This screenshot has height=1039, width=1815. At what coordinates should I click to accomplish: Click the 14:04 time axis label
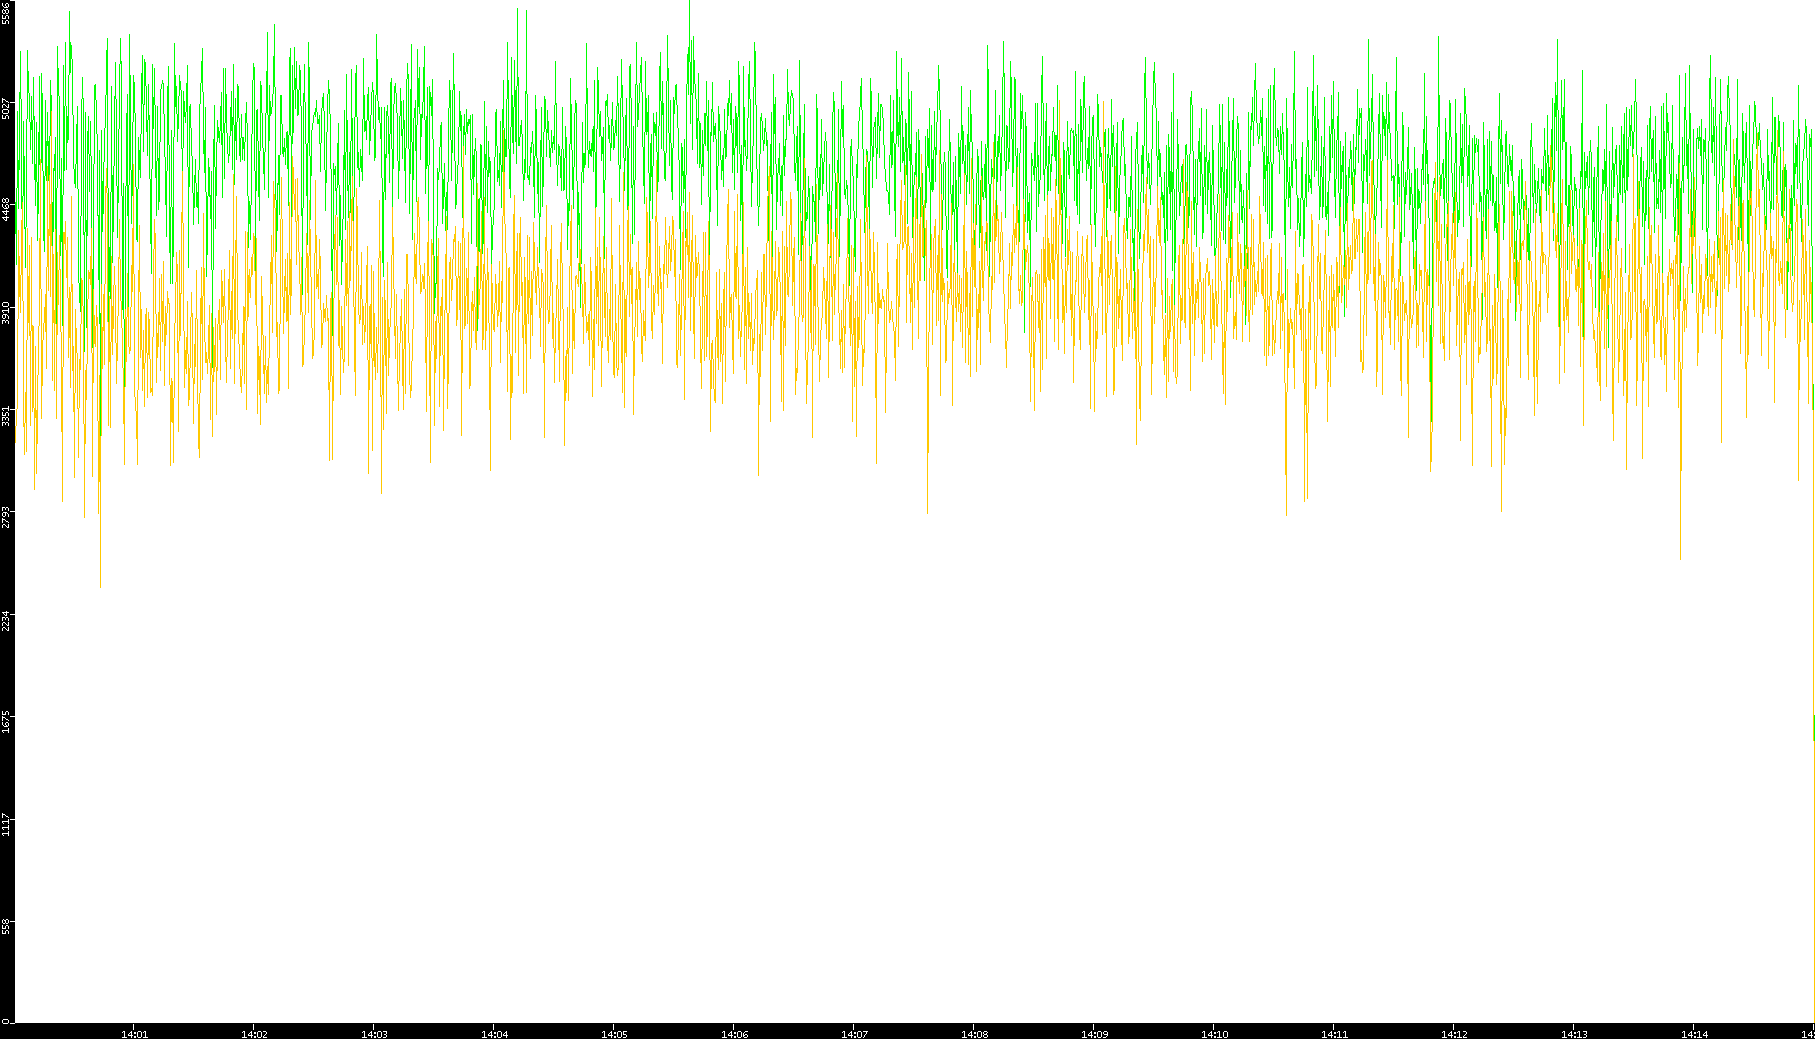[x=494, y=1033]
